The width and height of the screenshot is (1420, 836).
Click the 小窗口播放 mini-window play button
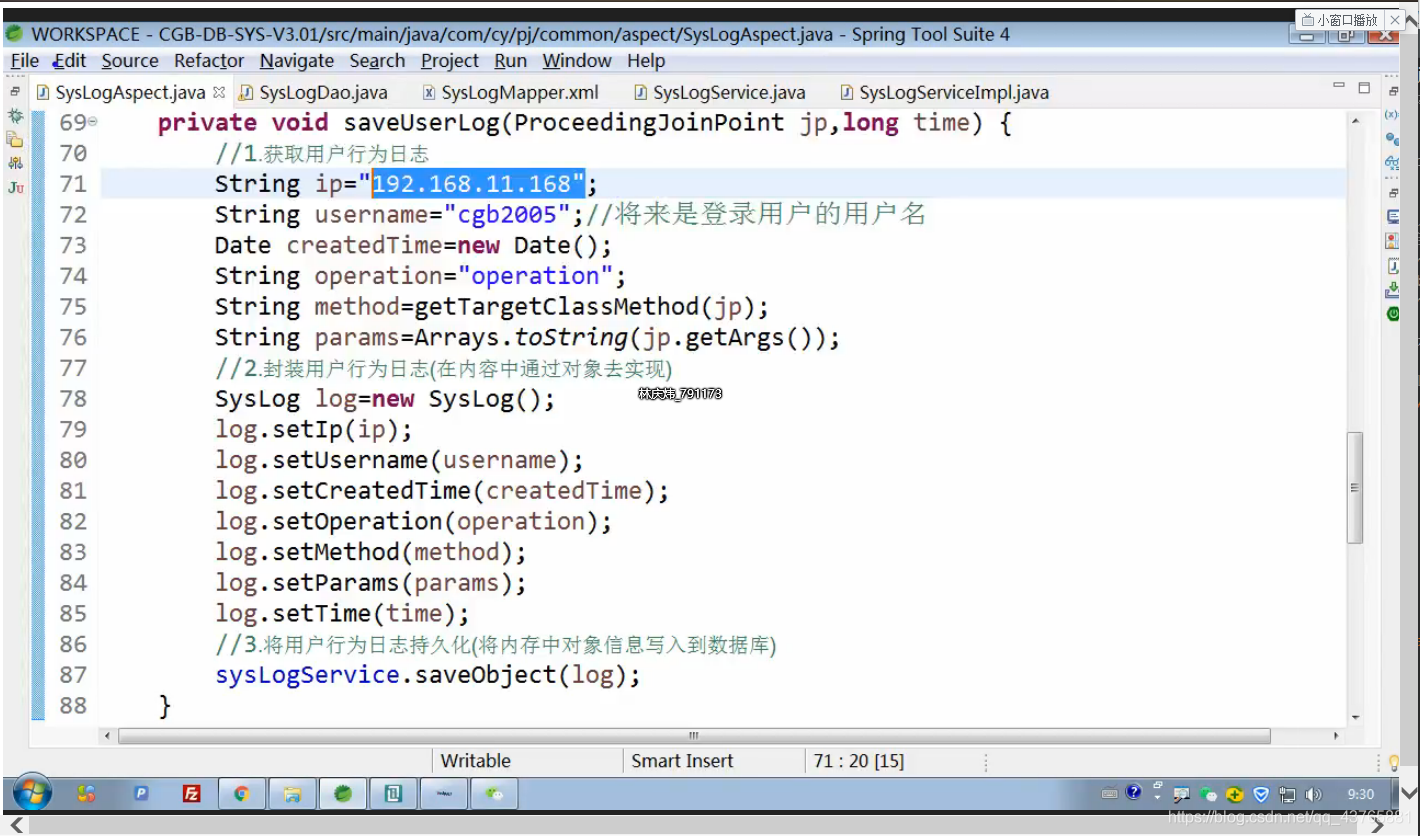pos(1340,19)
